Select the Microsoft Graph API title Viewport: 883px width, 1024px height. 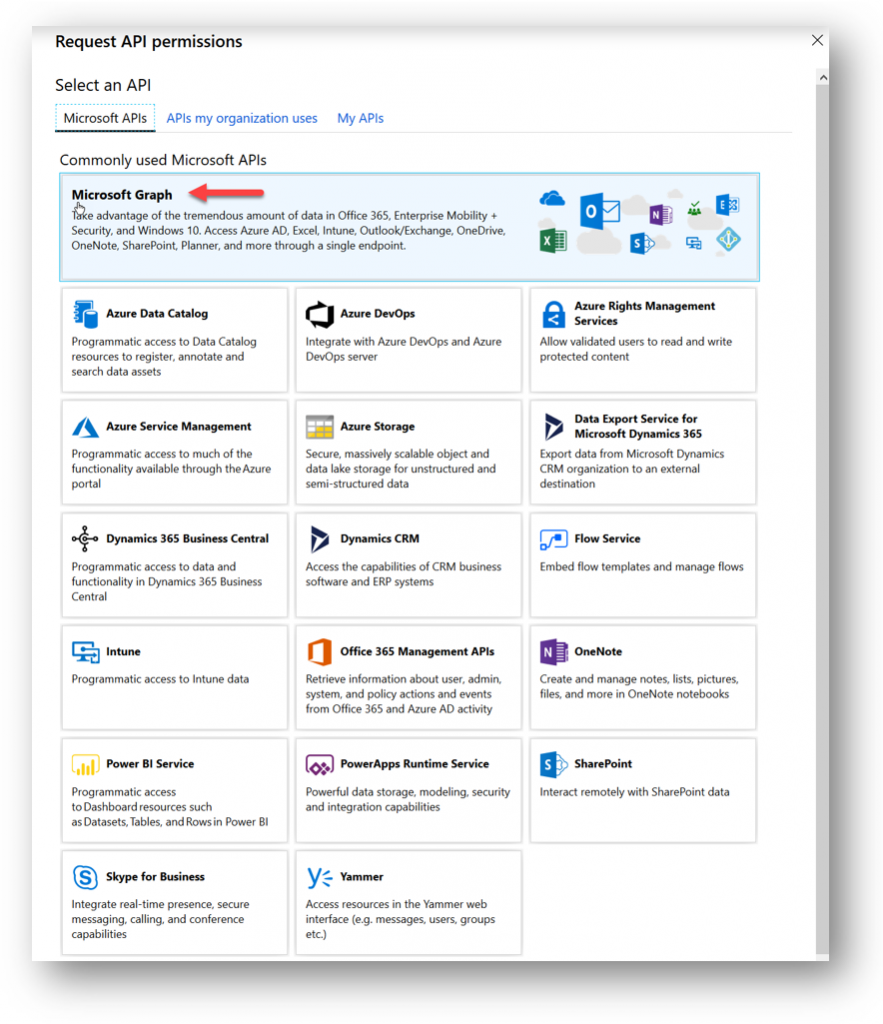tap(122, 195)
